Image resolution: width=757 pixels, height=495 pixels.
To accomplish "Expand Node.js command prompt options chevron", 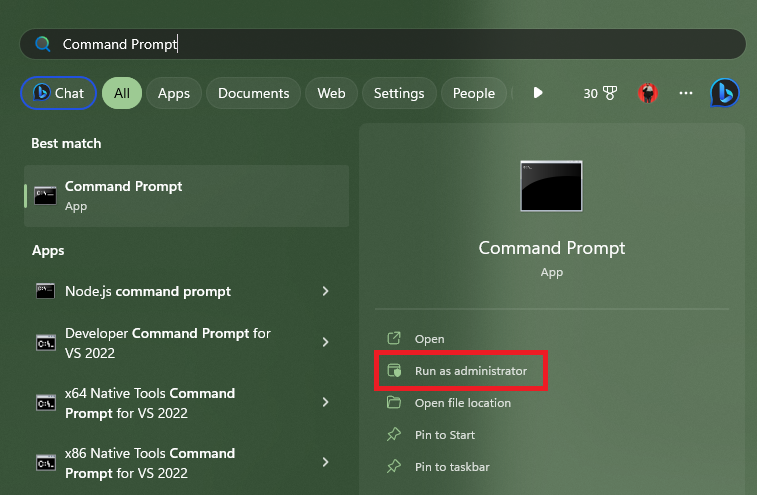I will coord(326,291).
